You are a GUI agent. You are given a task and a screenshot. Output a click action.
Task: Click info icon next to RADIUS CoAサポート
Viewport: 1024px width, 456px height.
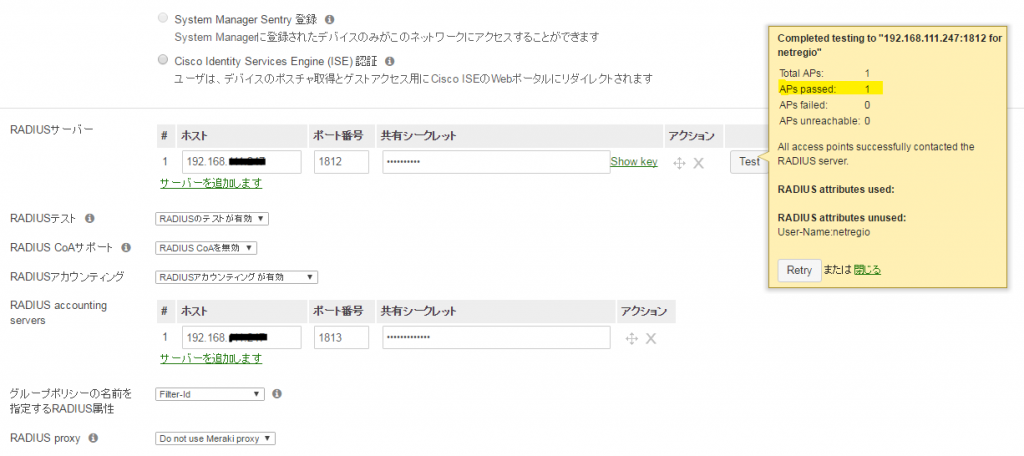pos(126,248)
